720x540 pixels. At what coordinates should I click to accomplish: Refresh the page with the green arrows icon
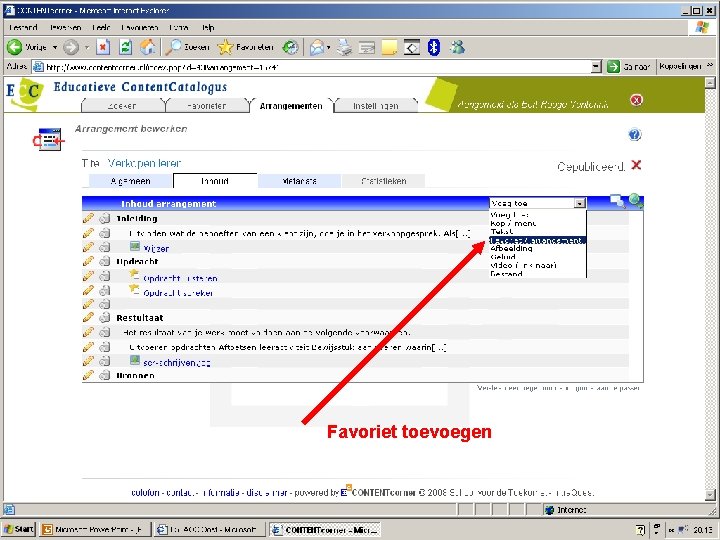(x=125, y=47)
